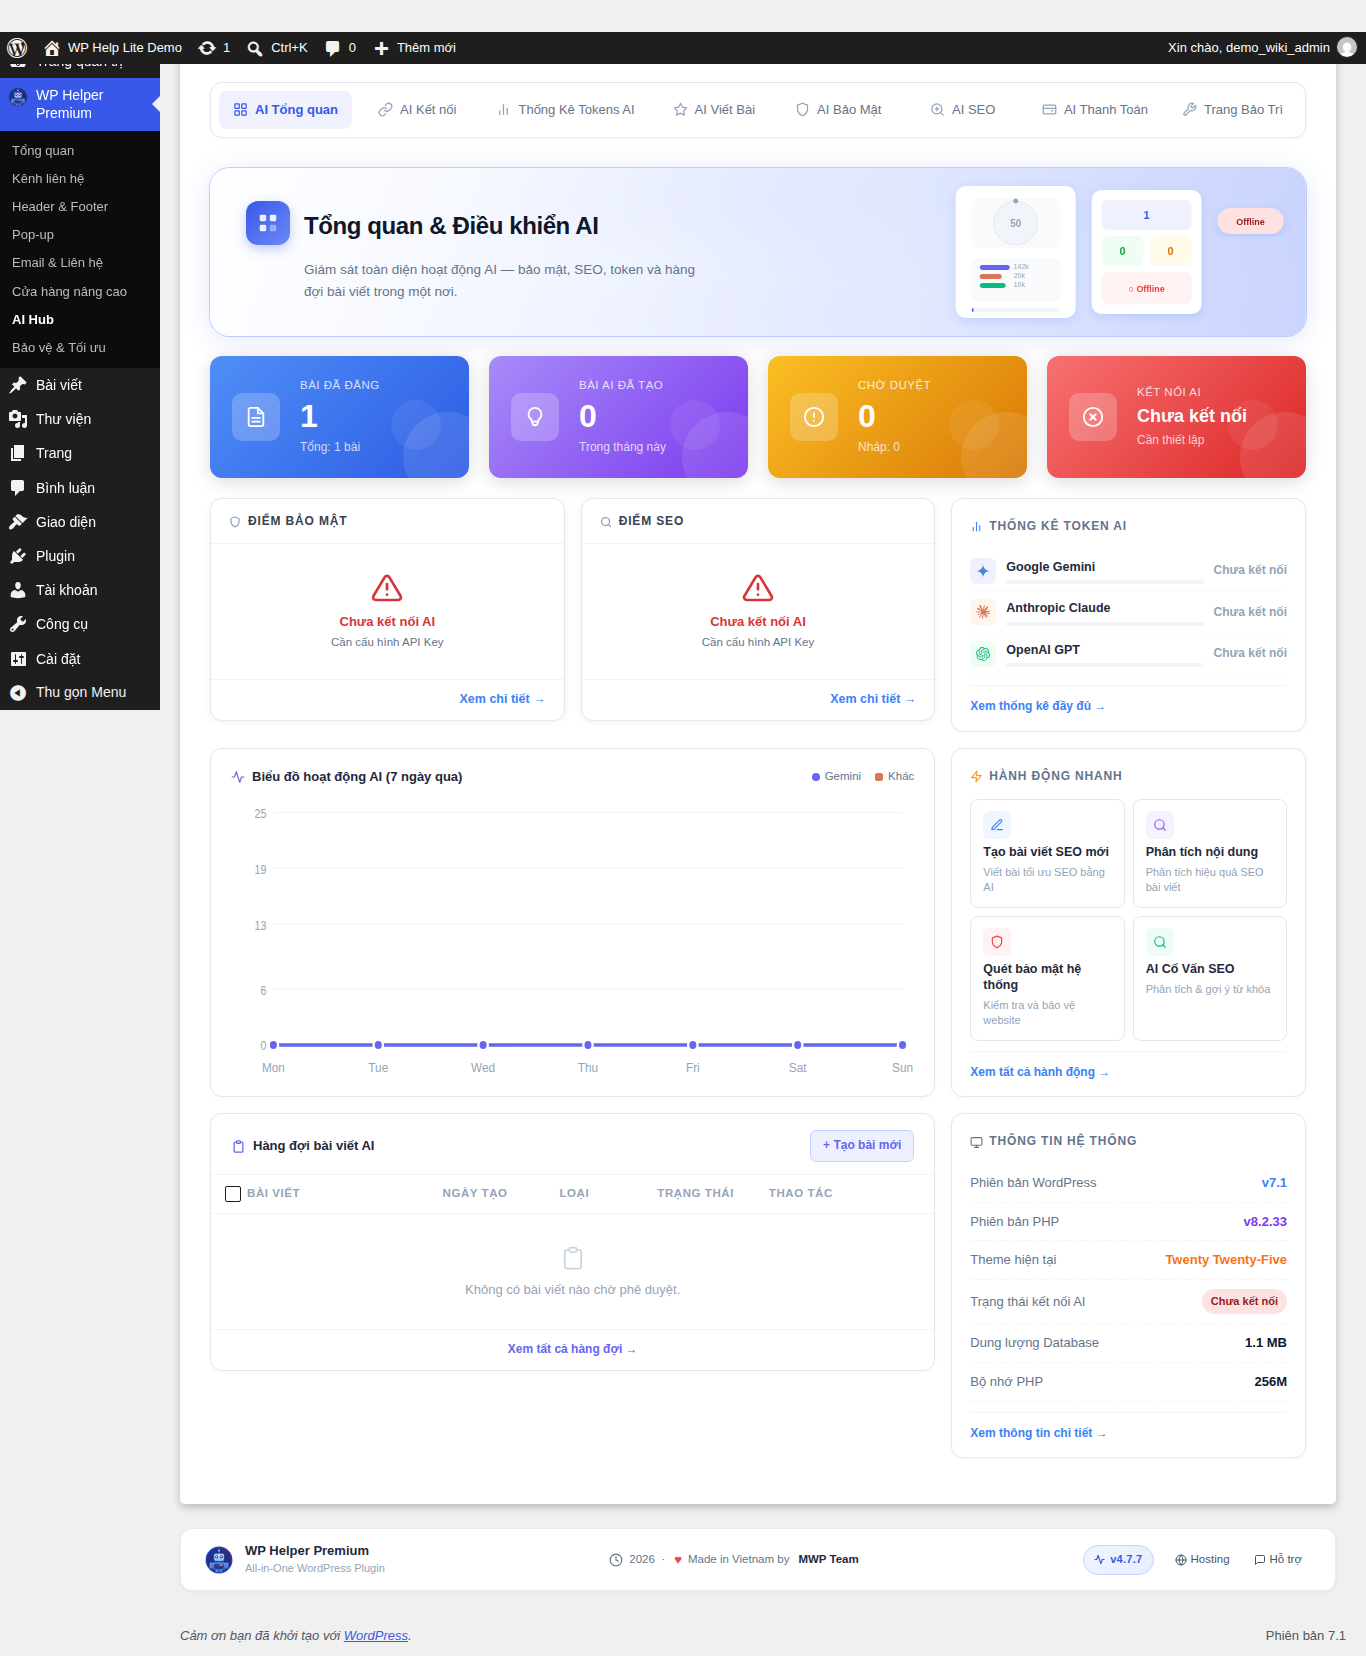Expand the Bài viết sidebar menu
This screenshot has width=1366, height=1656.
tap(80, 385)
